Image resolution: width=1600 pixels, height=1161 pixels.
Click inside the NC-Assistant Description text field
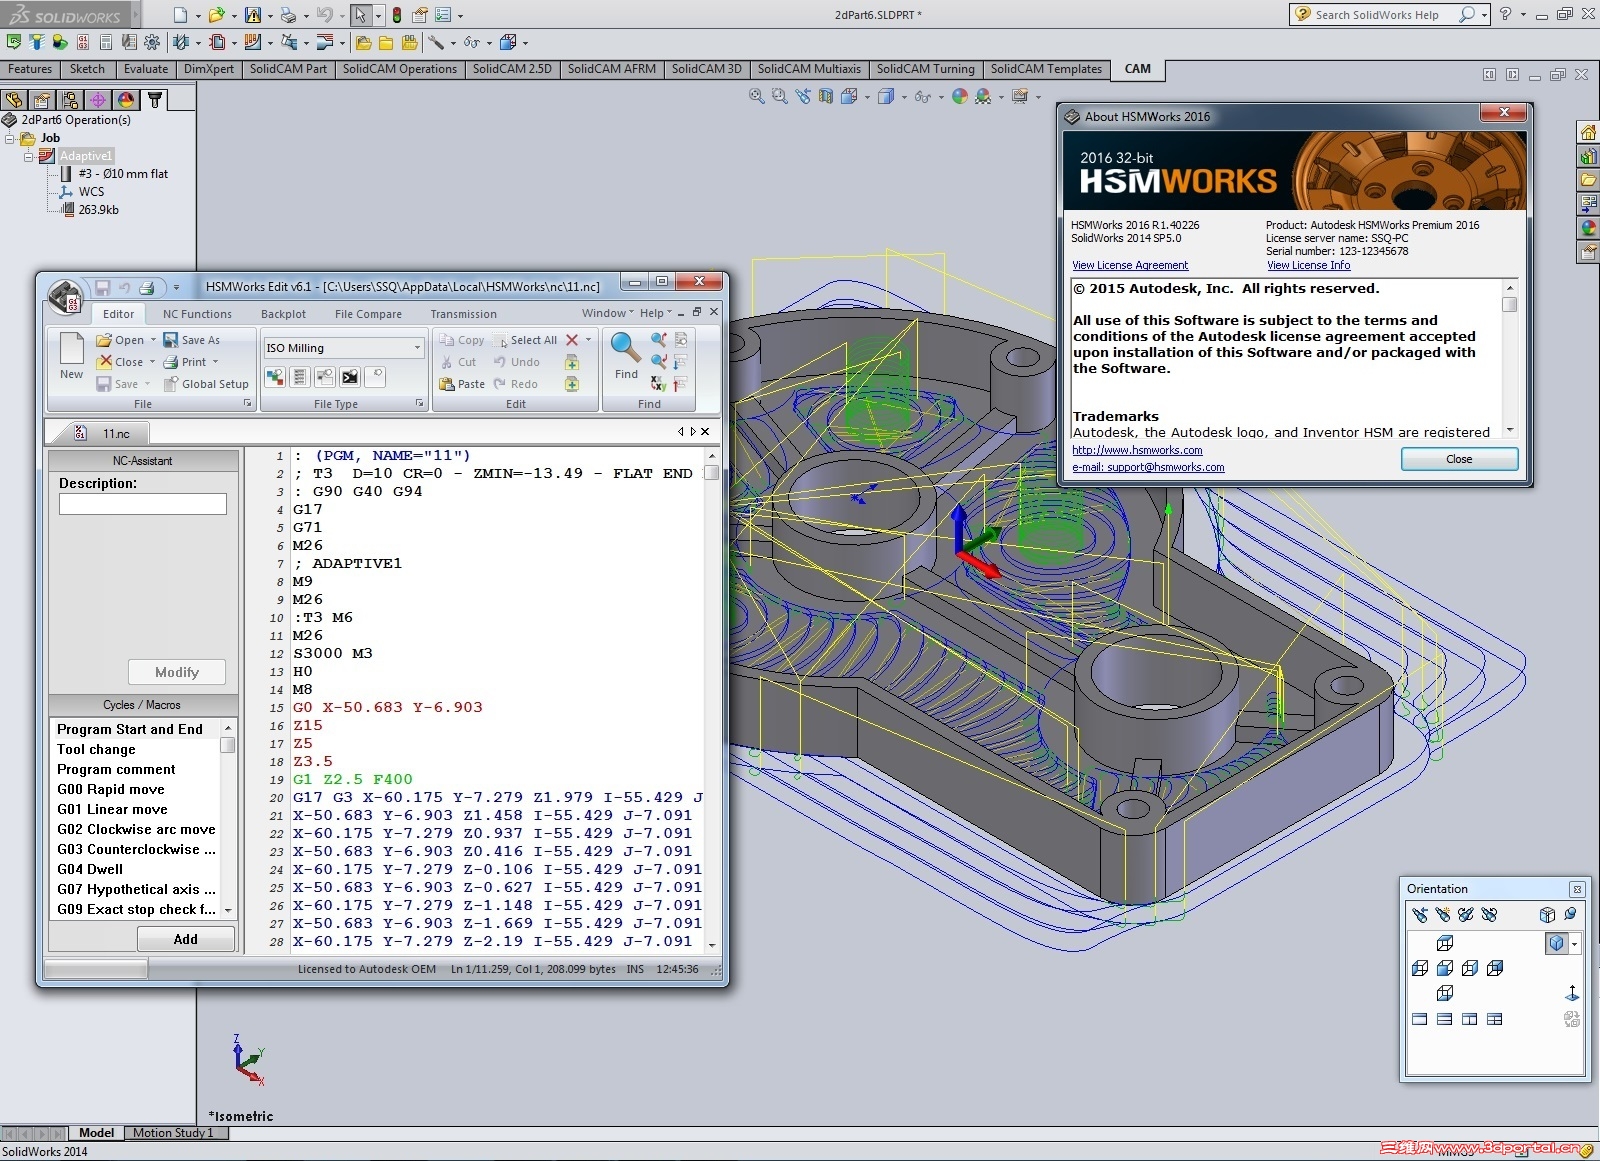tap(143, 505)
